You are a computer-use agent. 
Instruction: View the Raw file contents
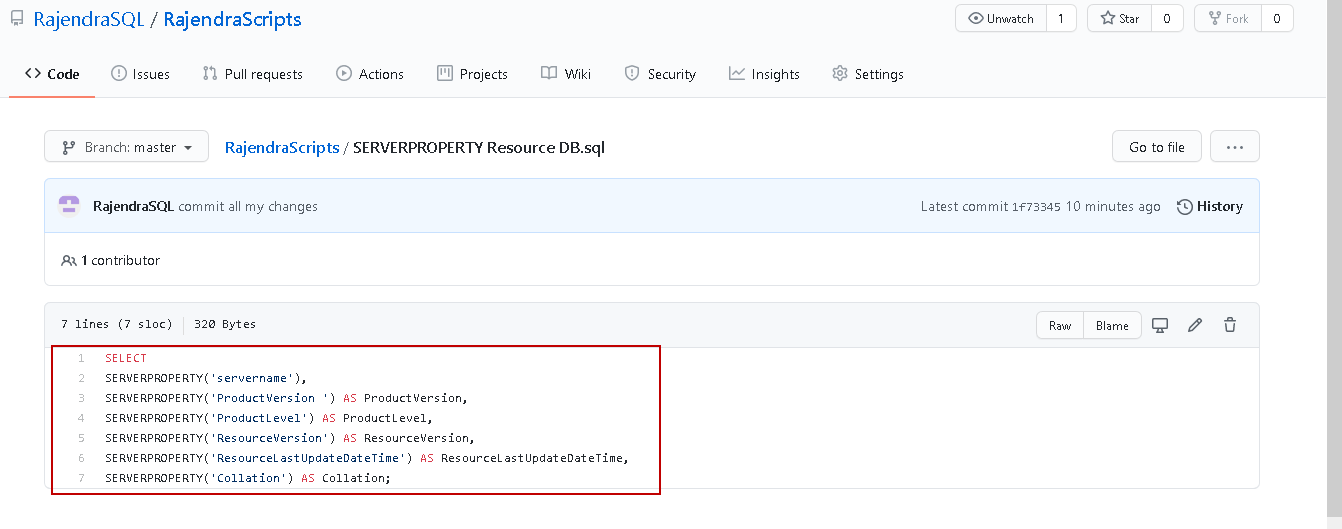(x=1060, y=325)
